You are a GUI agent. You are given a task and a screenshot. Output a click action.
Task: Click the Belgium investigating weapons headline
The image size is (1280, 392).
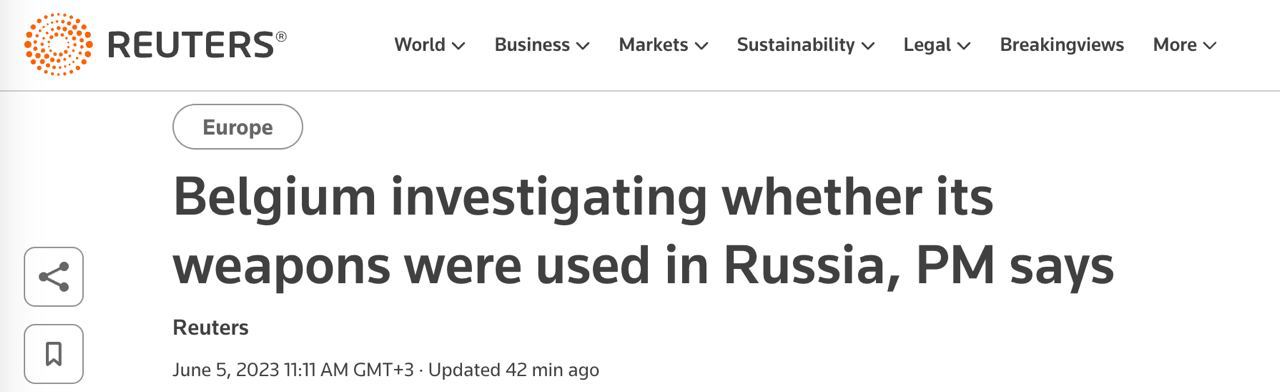643,230
